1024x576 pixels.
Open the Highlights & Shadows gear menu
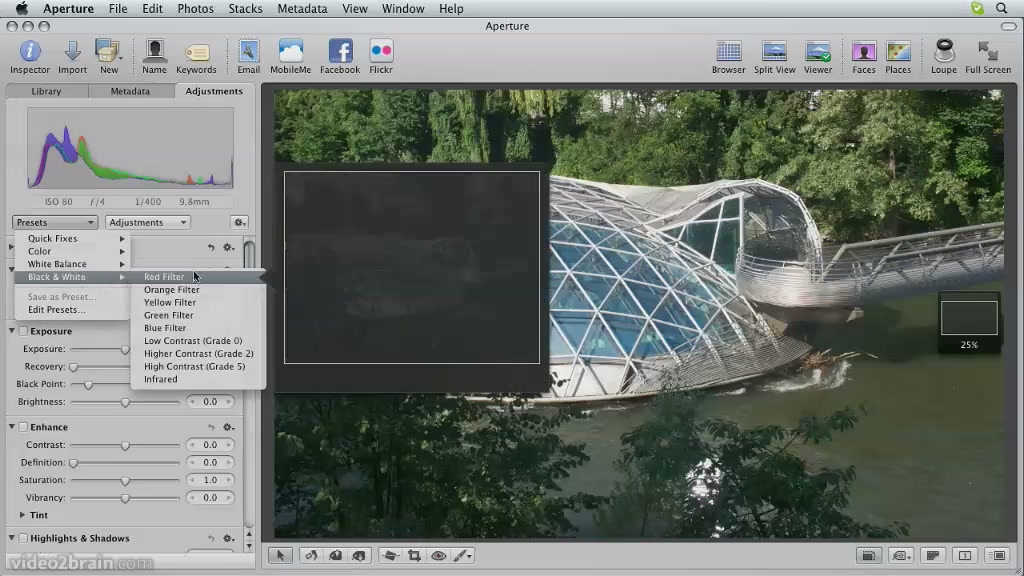tap(228, 539)
